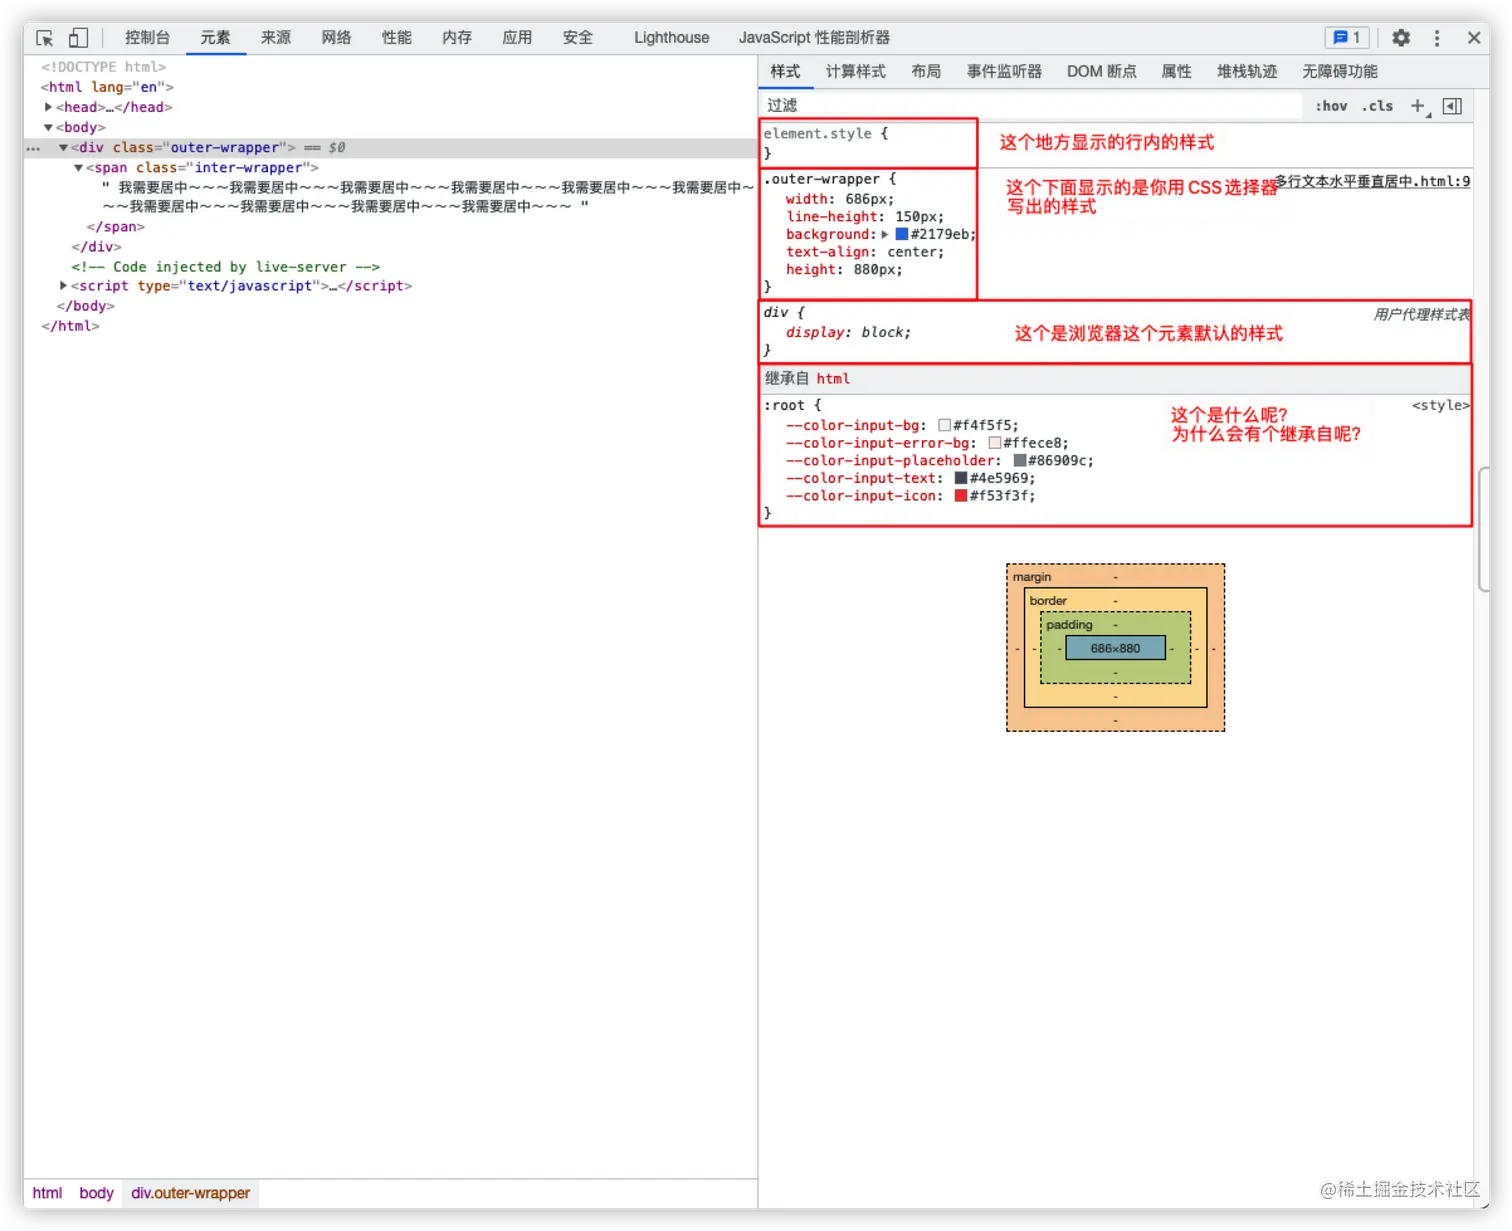This screenshot has width=1512, height=1231.
Task: Expand the head element node
Action: click(48, 107)
